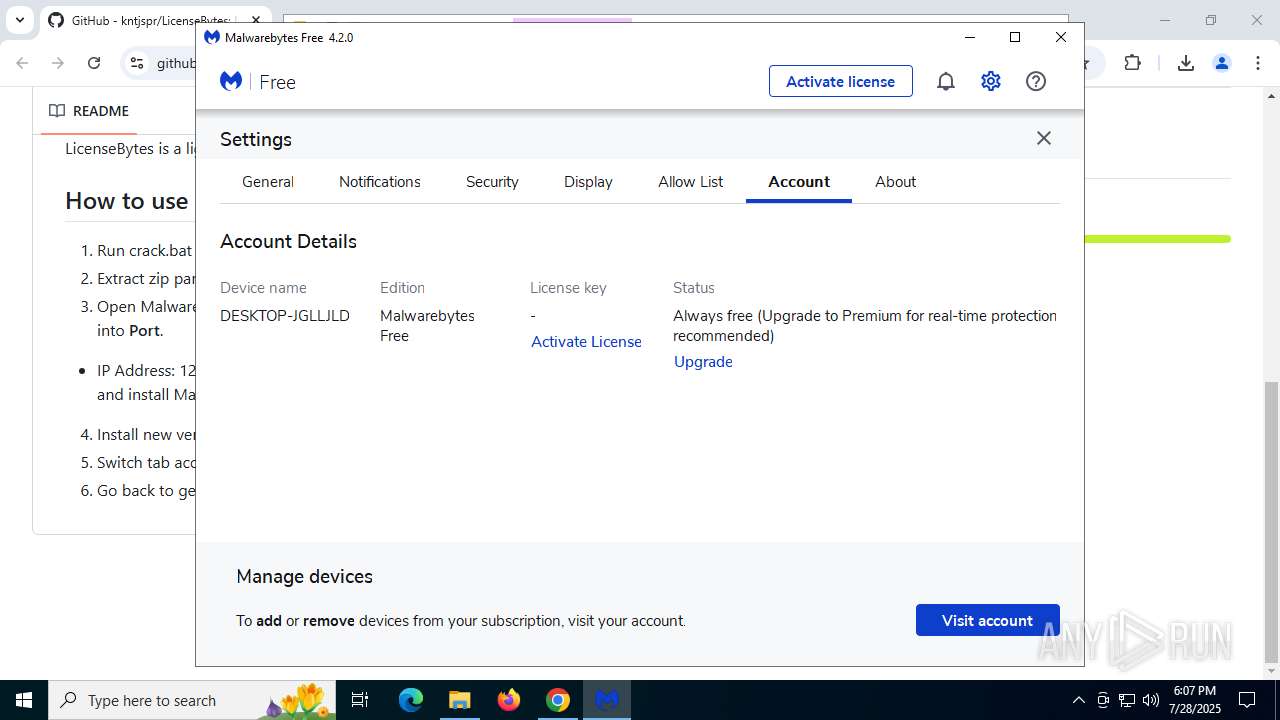Click Activate license button in header
Viewport: 1280px width, 720px height.
pos(841,82)
